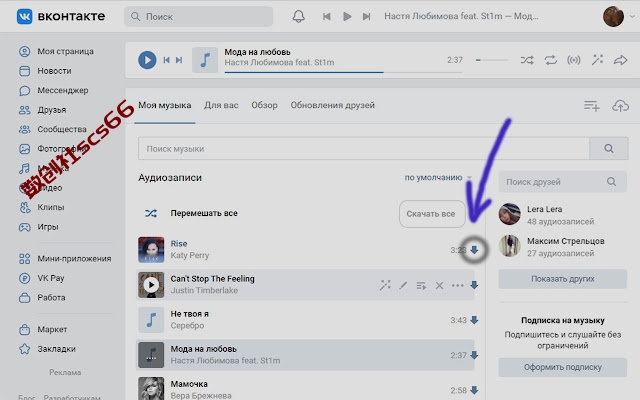Seek in Мода на любовь progress bar
The image size is (640, 400).
pyautogui.click(x=343, y=72)
